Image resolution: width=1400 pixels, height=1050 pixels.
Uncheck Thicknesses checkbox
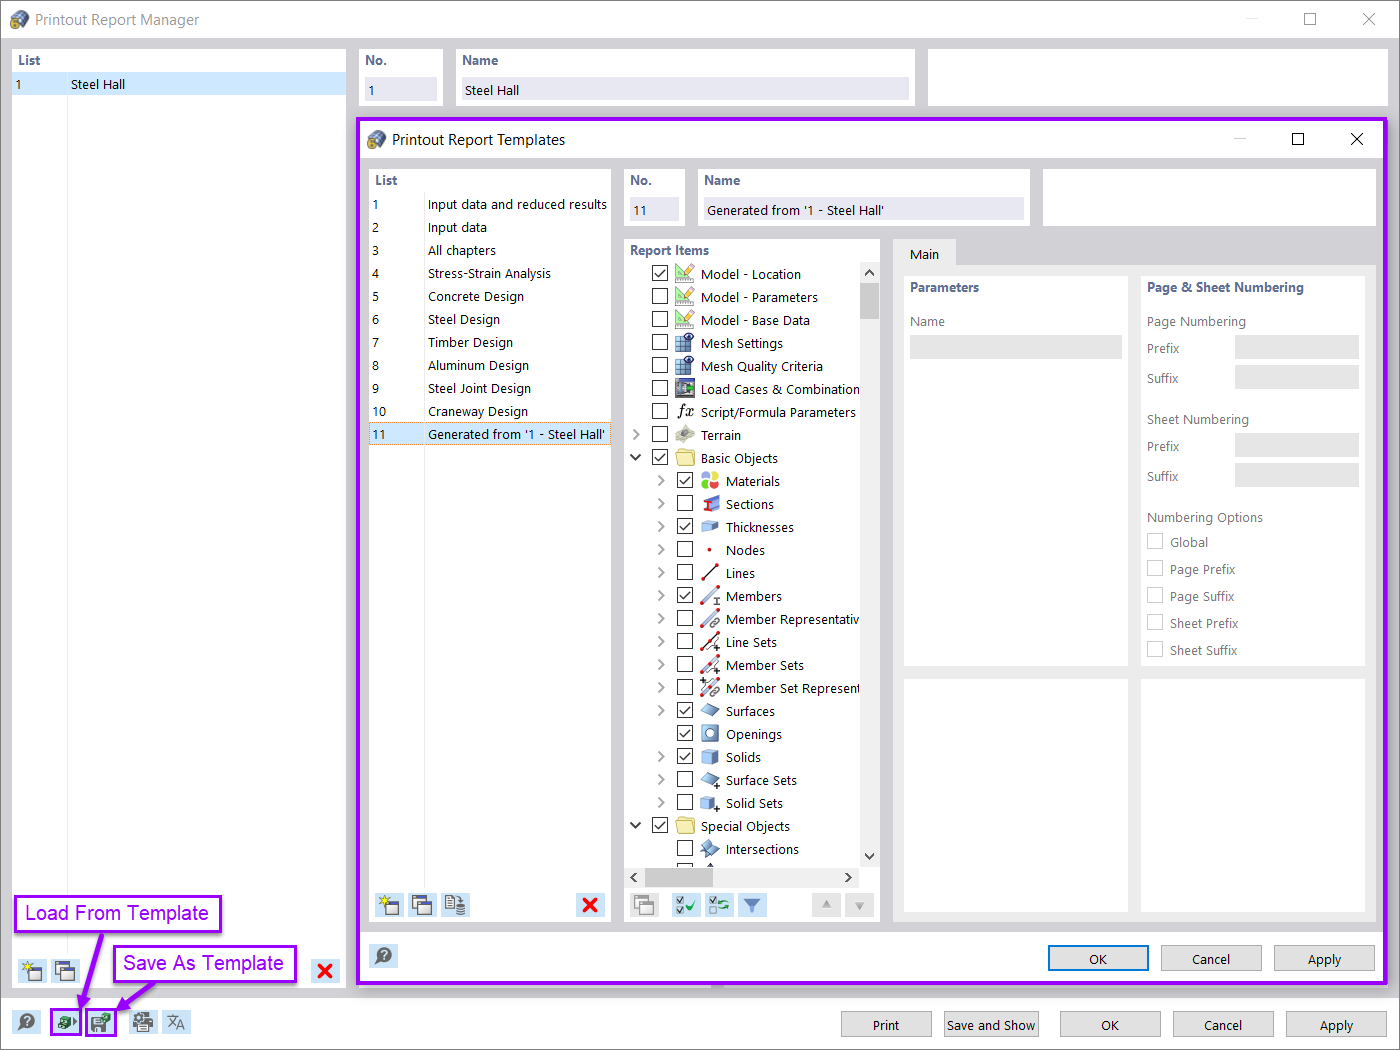point(685,526)
